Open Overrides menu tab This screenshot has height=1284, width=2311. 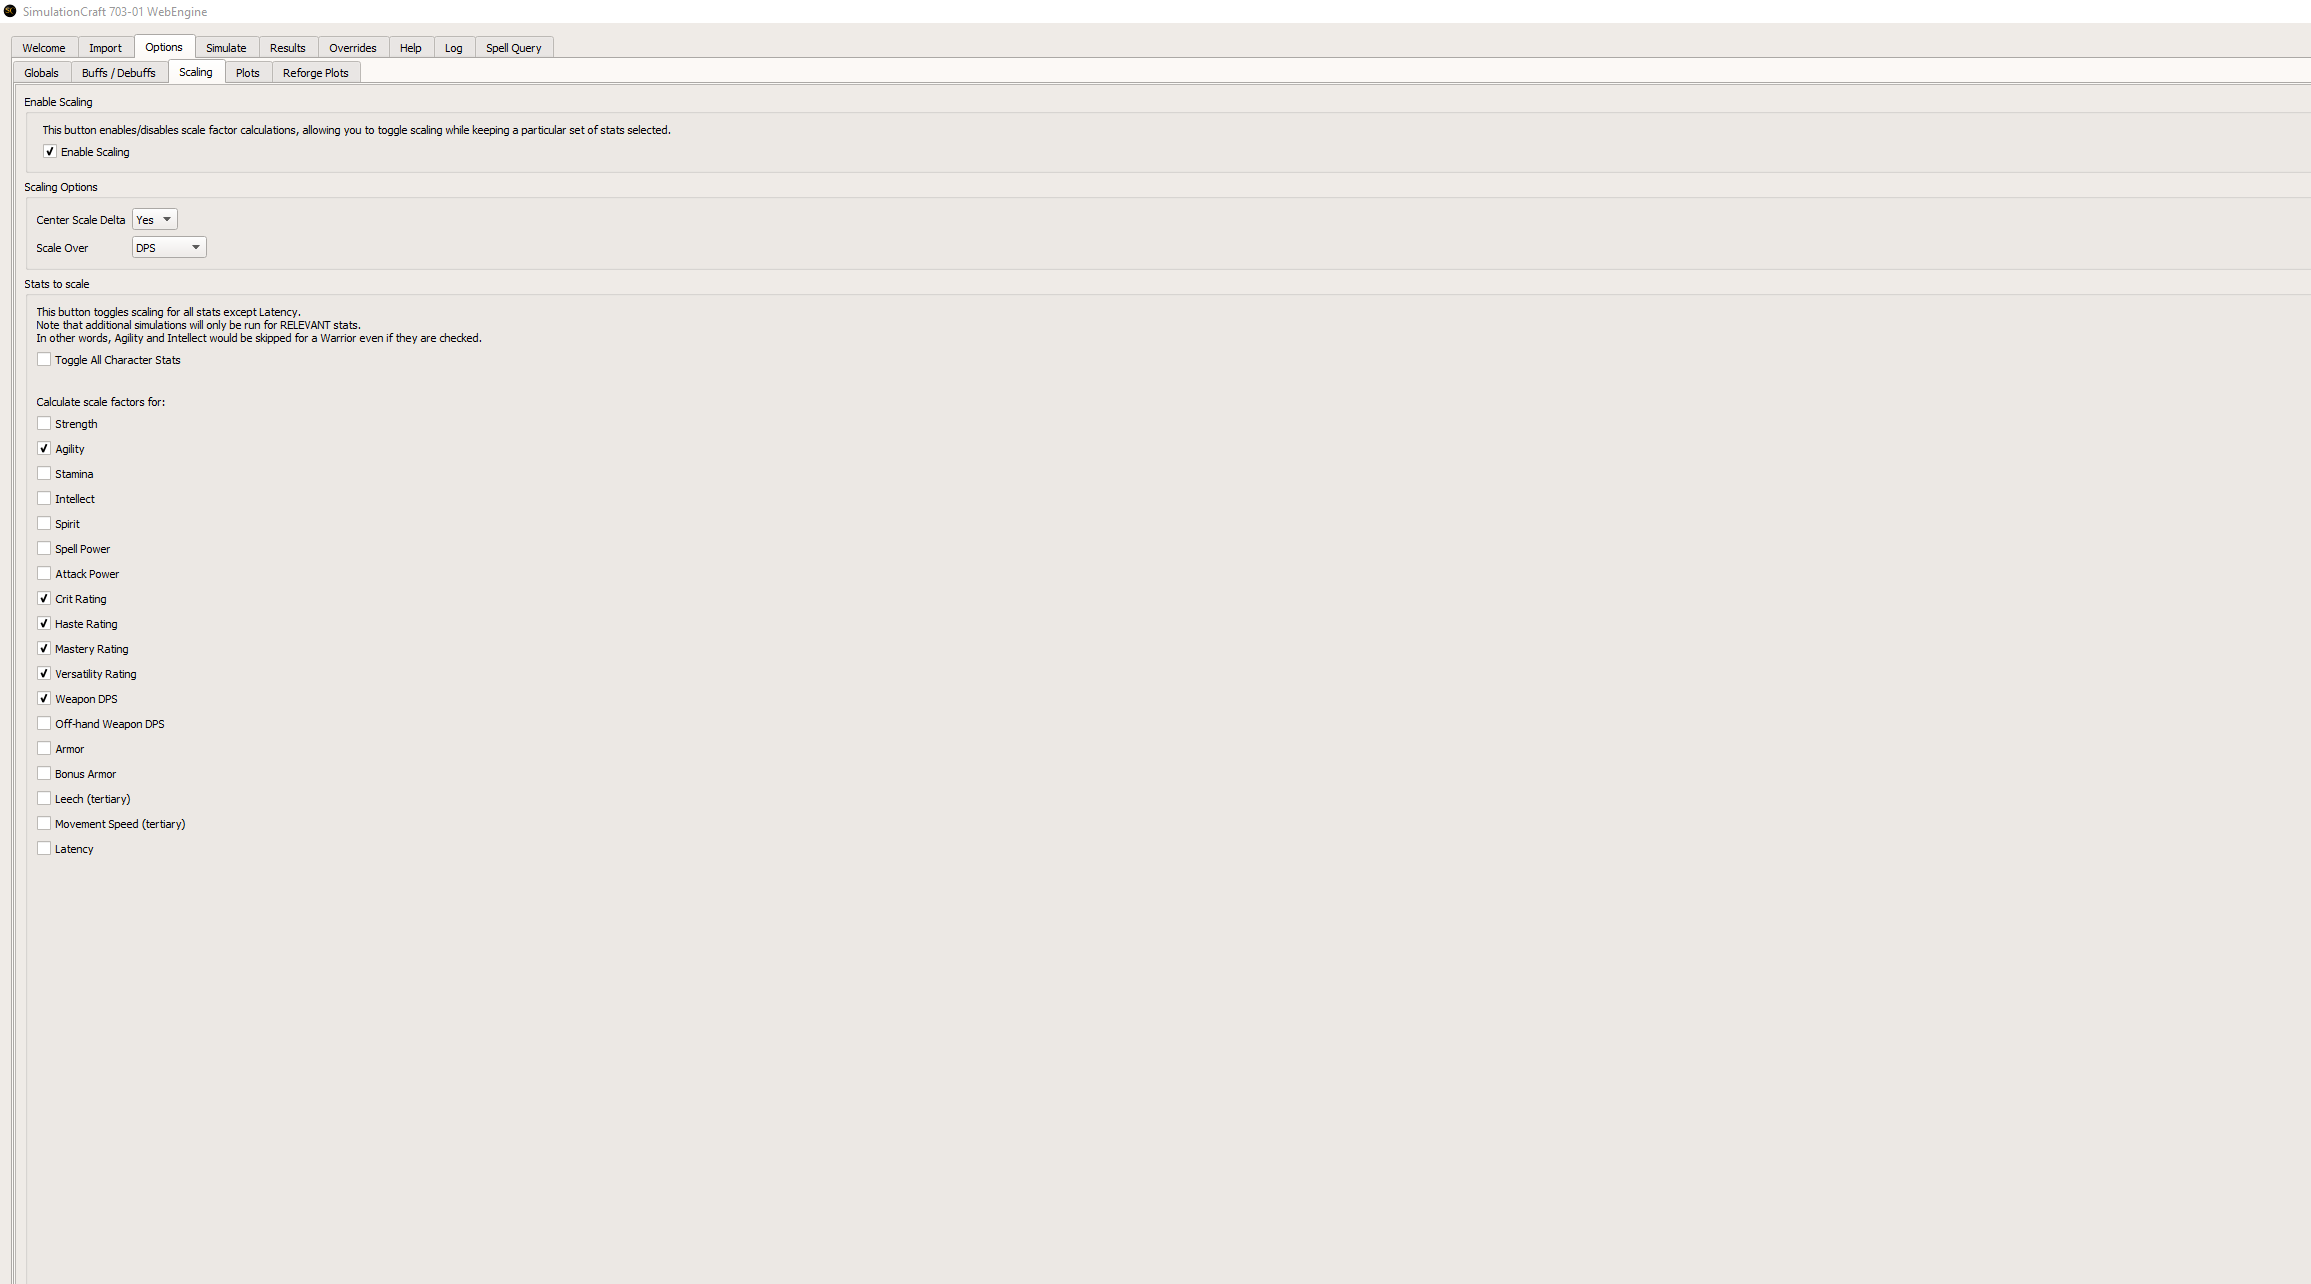[x=351, y=47]
